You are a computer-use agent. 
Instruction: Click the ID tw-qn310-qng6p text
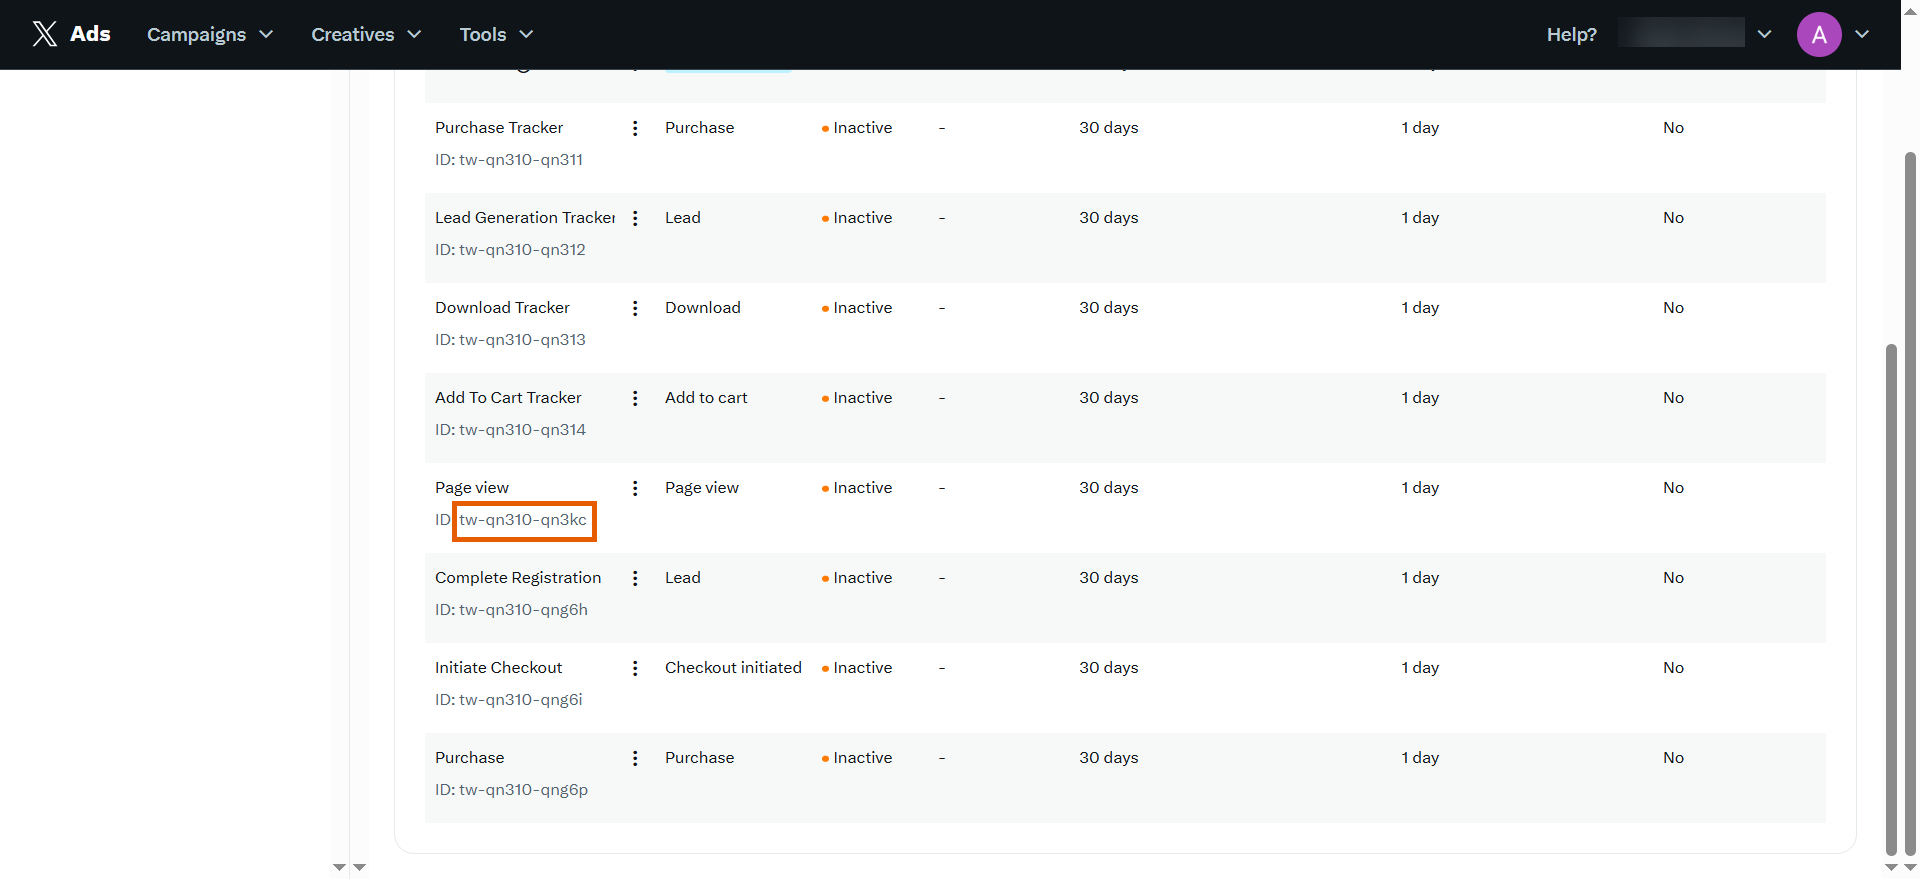coord(511,790)
